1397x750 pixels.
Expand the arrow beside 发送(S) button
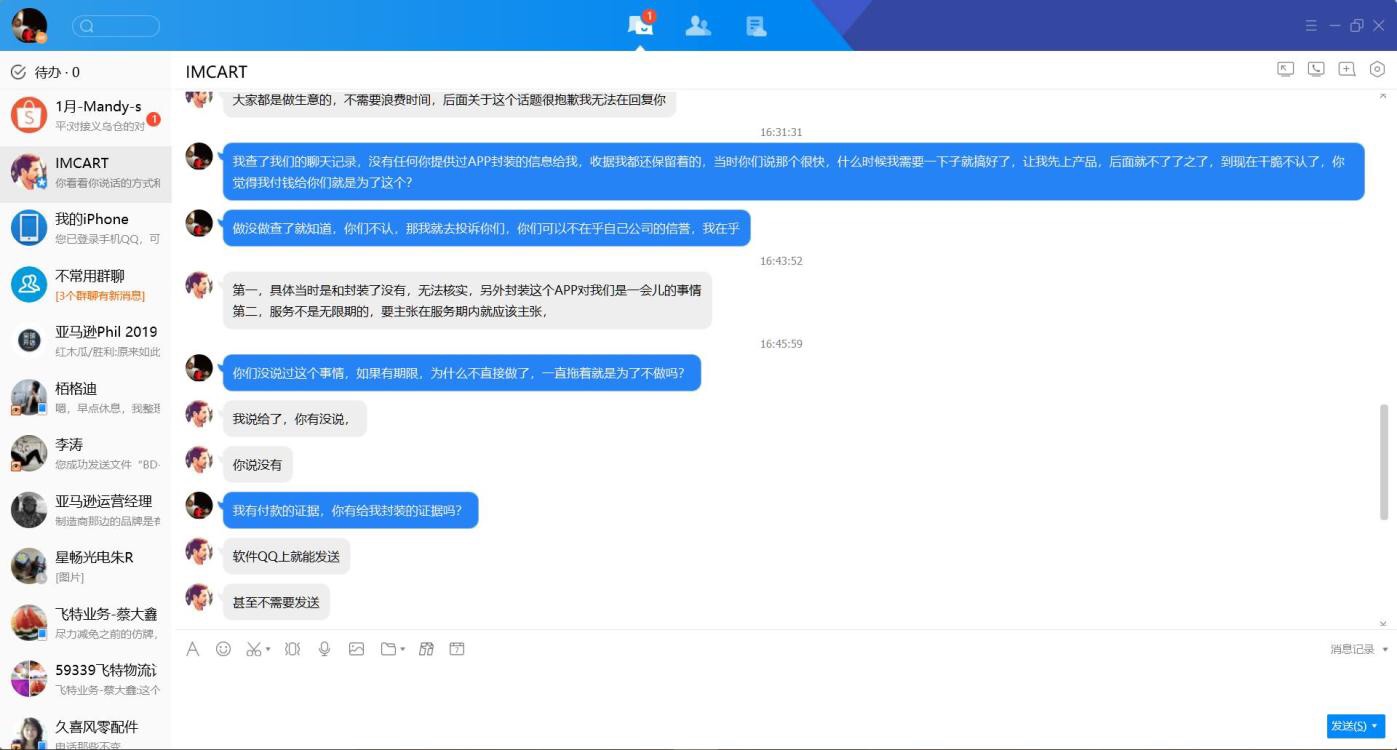pos(1375,726)
